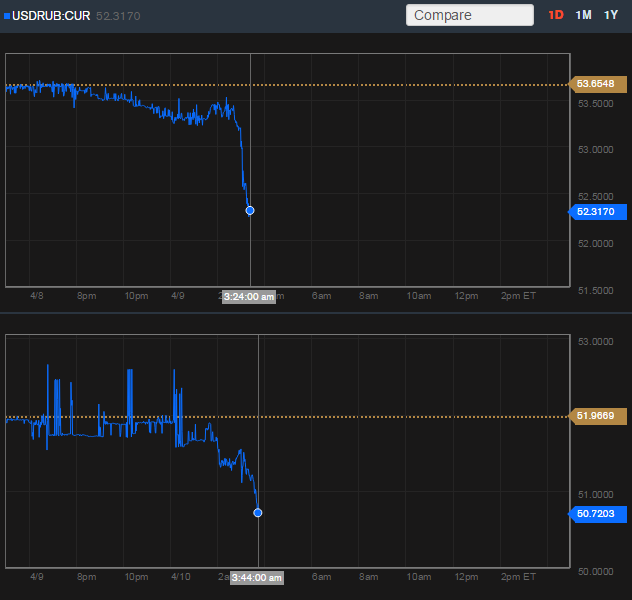Image resolution: width=632 pixels, height=600 pixels.
Task: Select the 1D time range
Action: click(556, 15)
